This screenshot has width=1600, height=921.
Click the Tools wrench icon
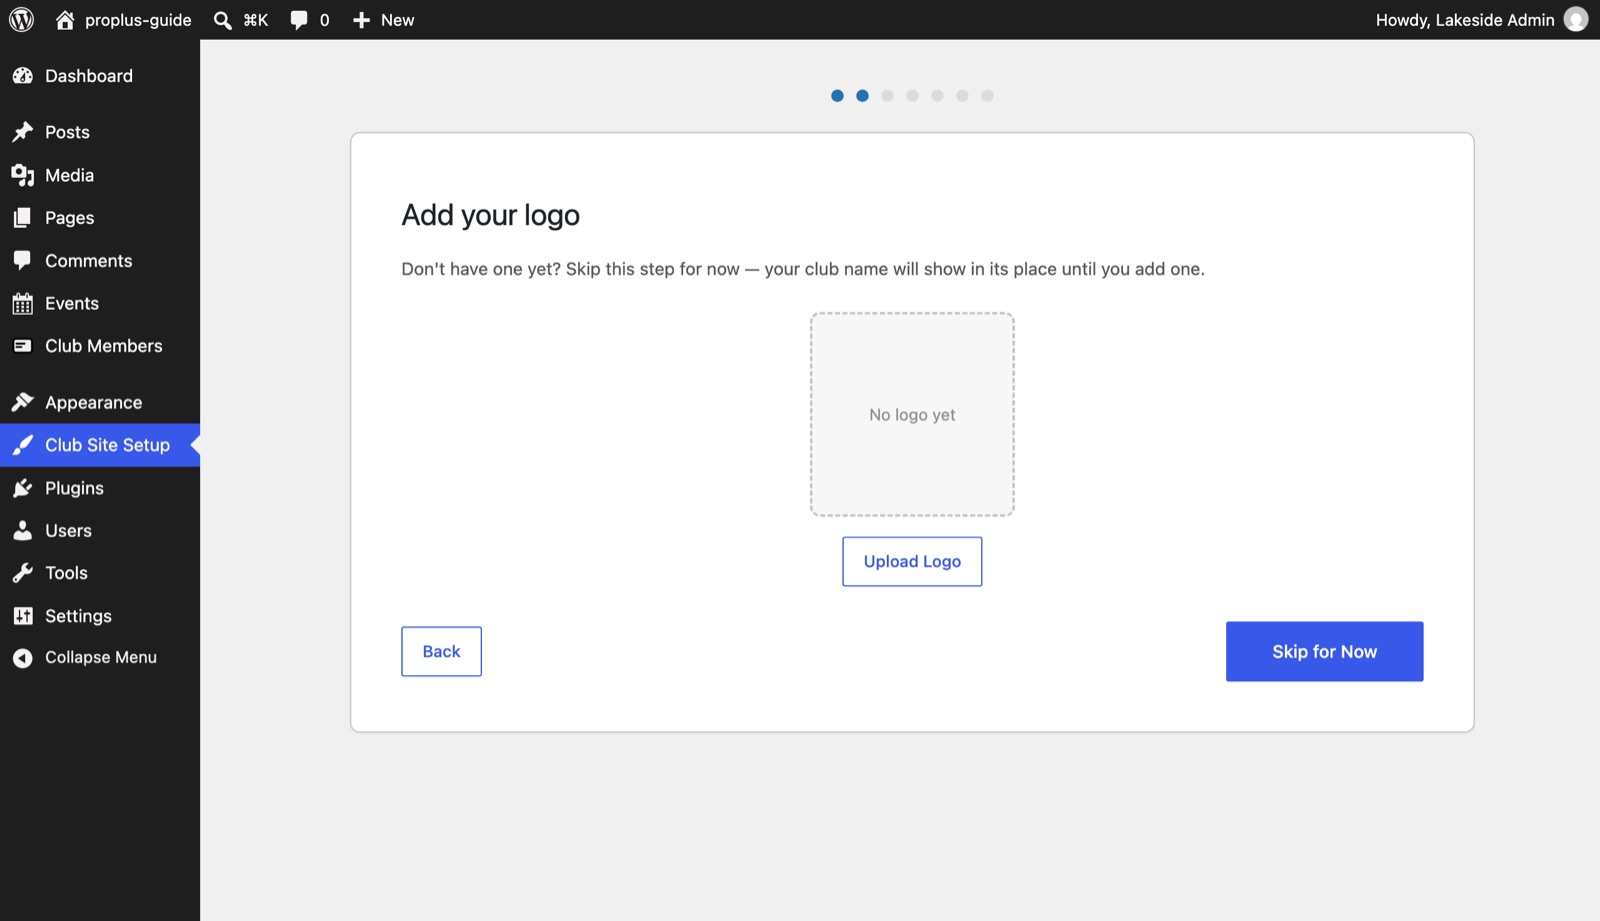coord(23,573)
